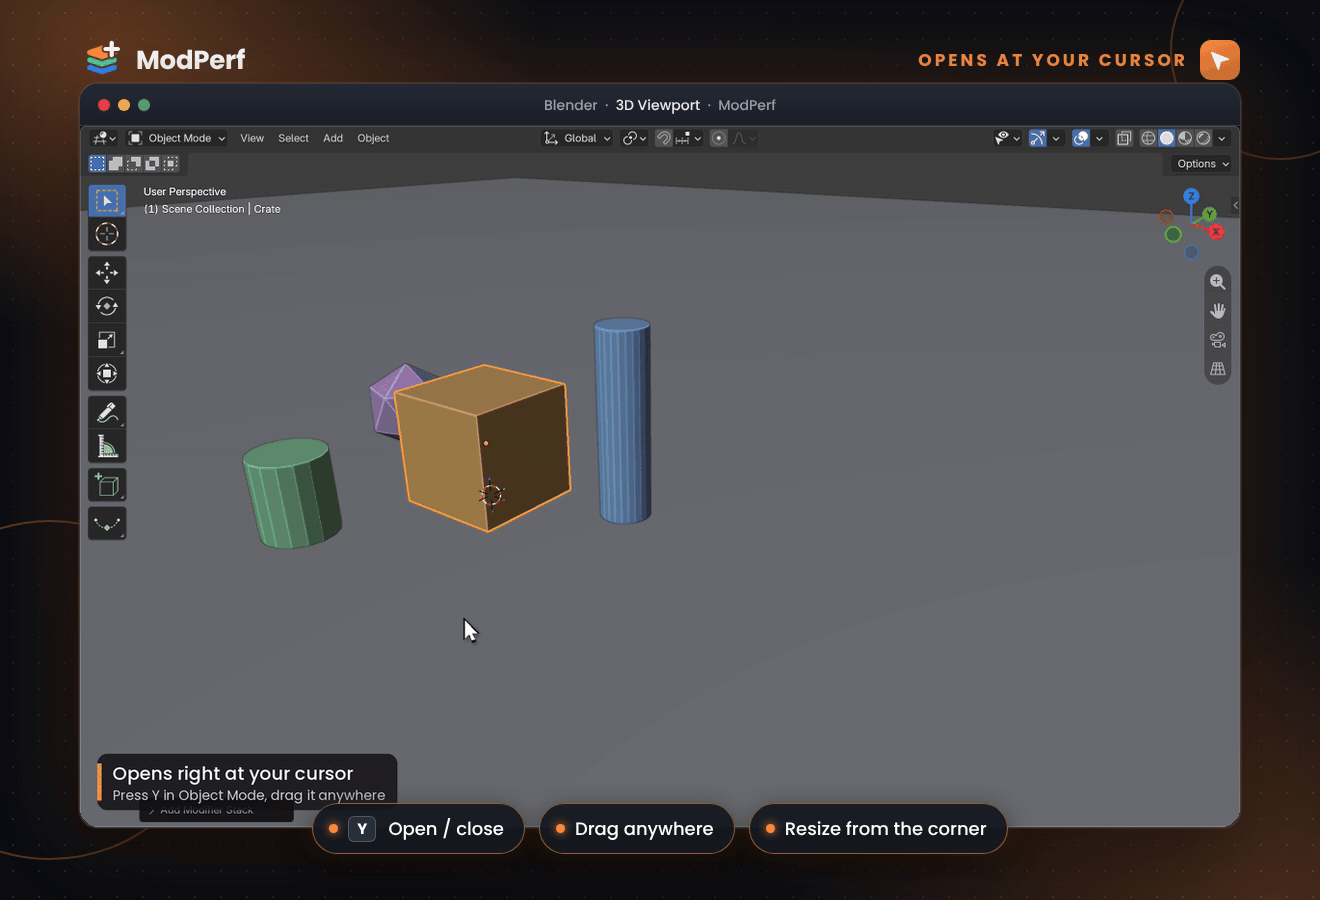Pick the Rotate tool
The image size is (1320, 900).
pos(107,306)
